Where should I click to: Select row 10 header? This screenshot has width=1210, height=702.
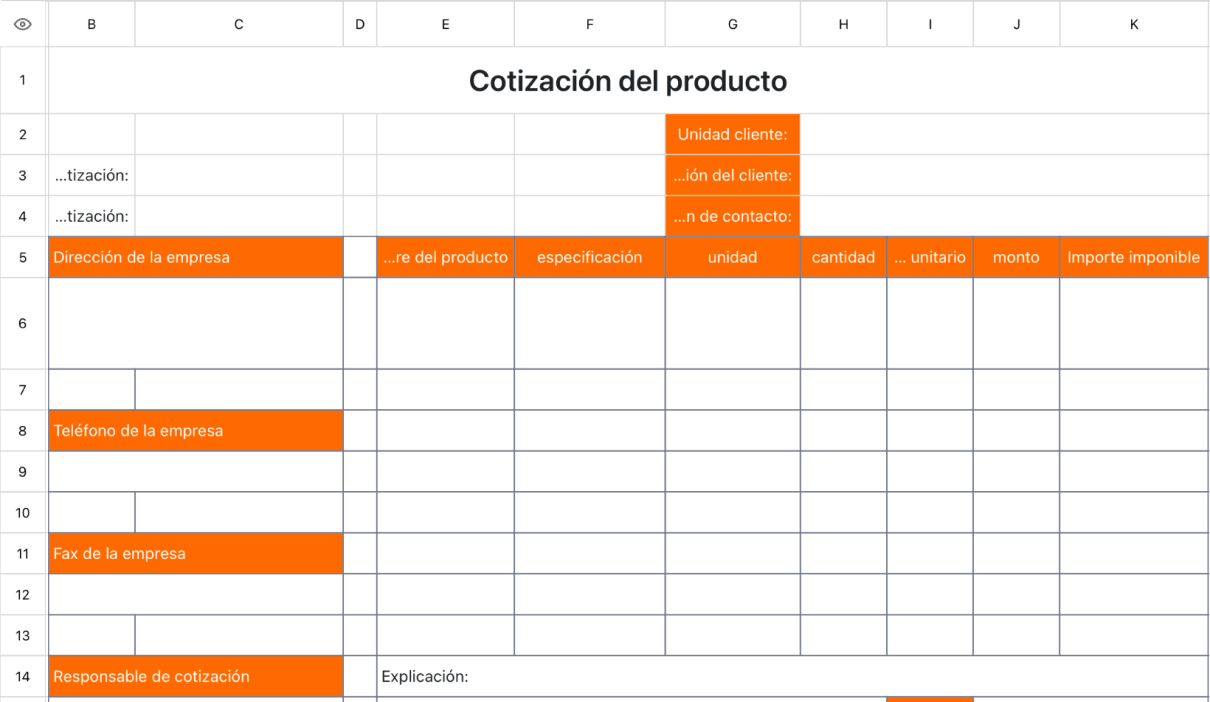pos(23,513)
